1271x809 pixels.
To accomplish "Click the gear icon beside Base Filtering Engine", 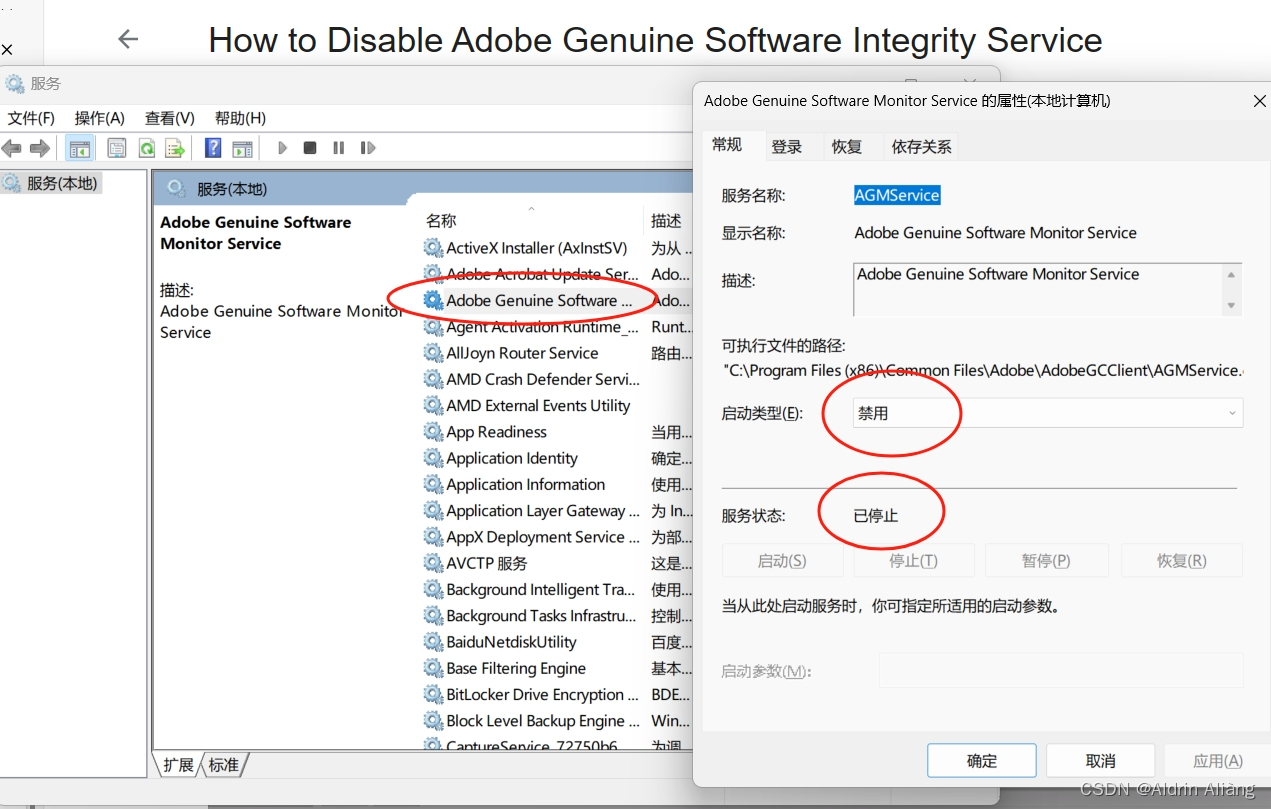I will point(433,668).
